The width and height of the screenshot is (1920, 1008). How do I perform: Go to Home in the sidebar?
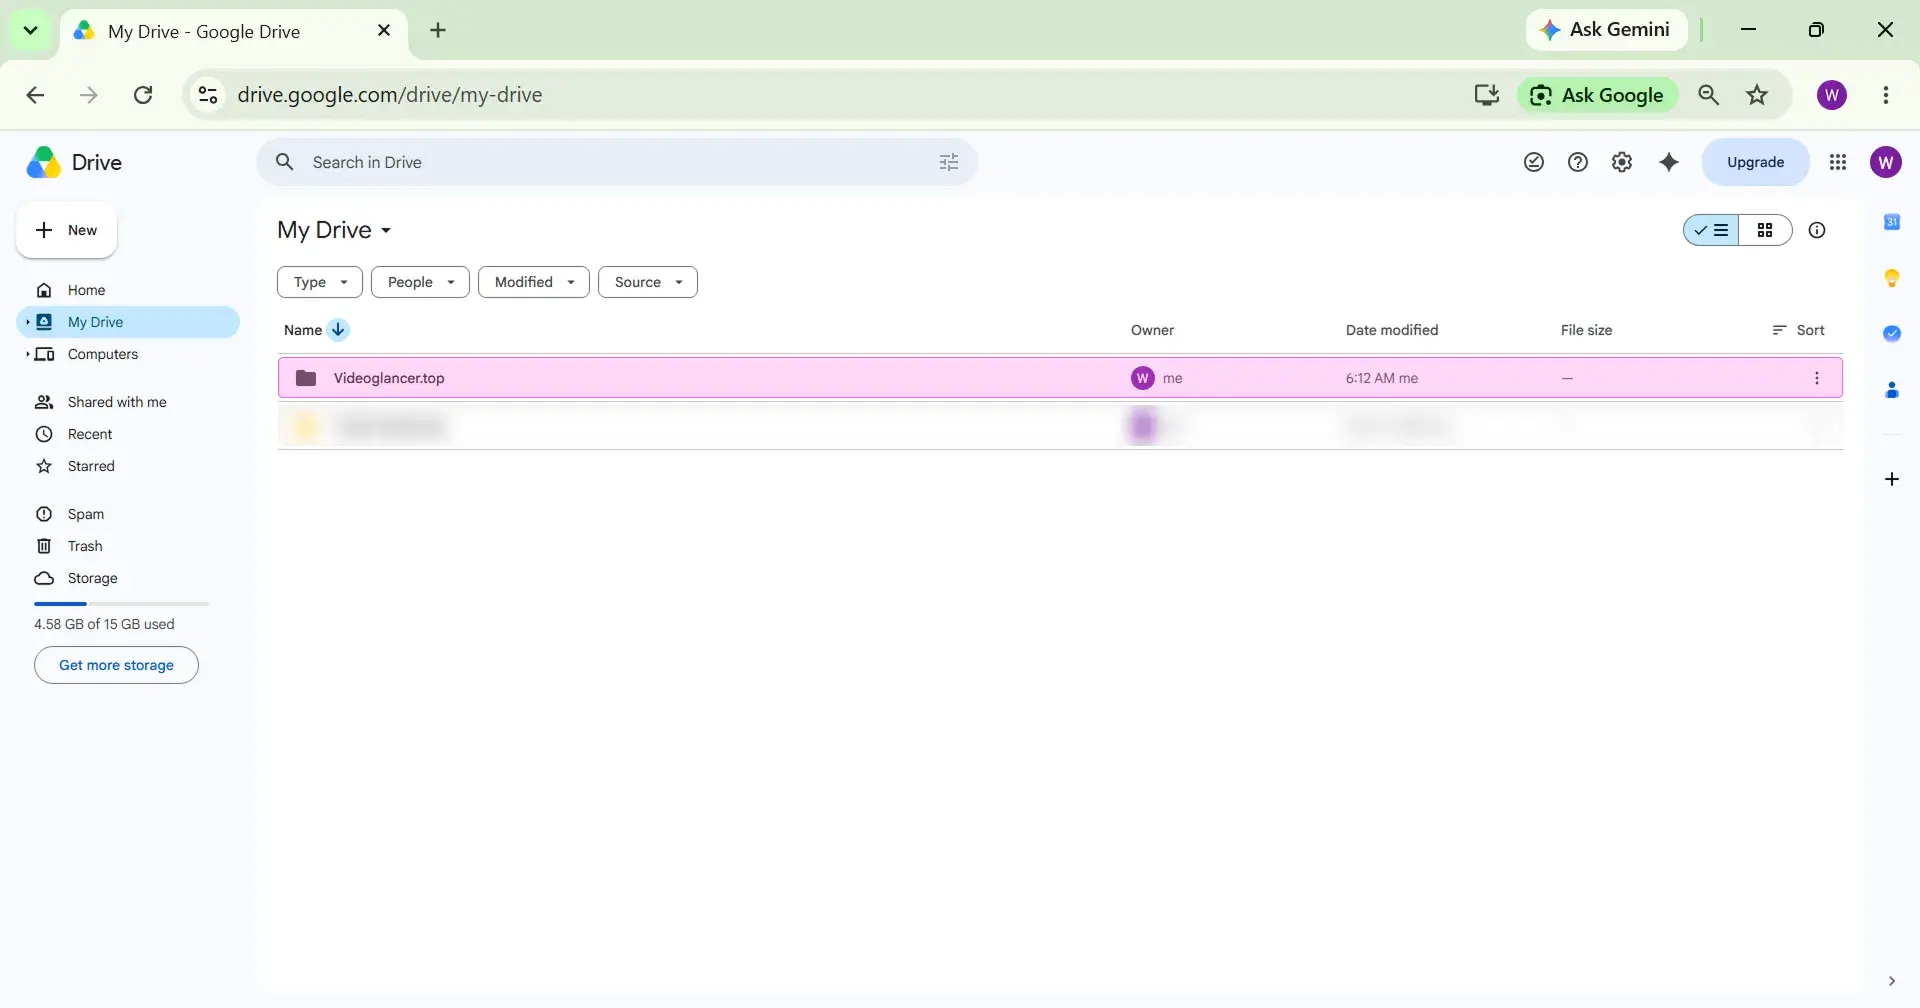click(x=128, y=290)
